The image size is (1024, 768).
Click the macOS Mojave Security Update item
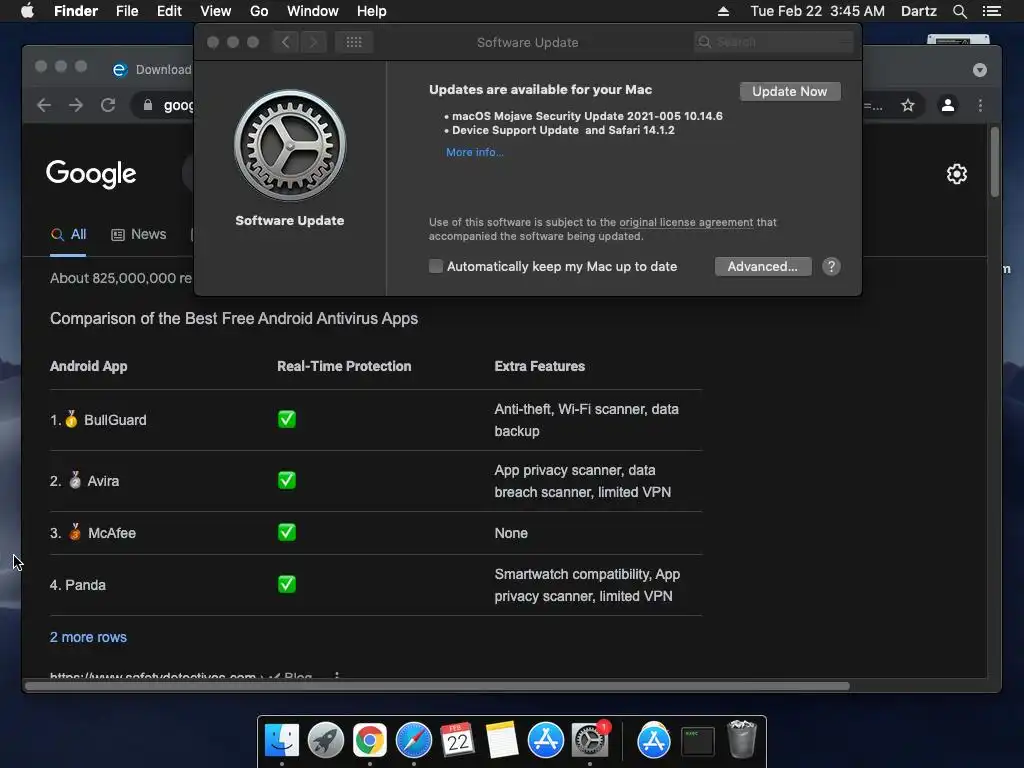[587, 116]
